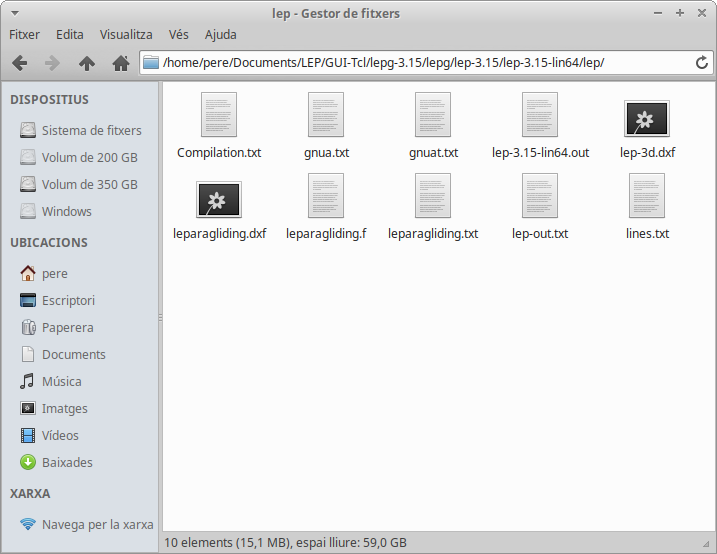
Task: Select the gnua.txt file icon
Action: [326, 114]
